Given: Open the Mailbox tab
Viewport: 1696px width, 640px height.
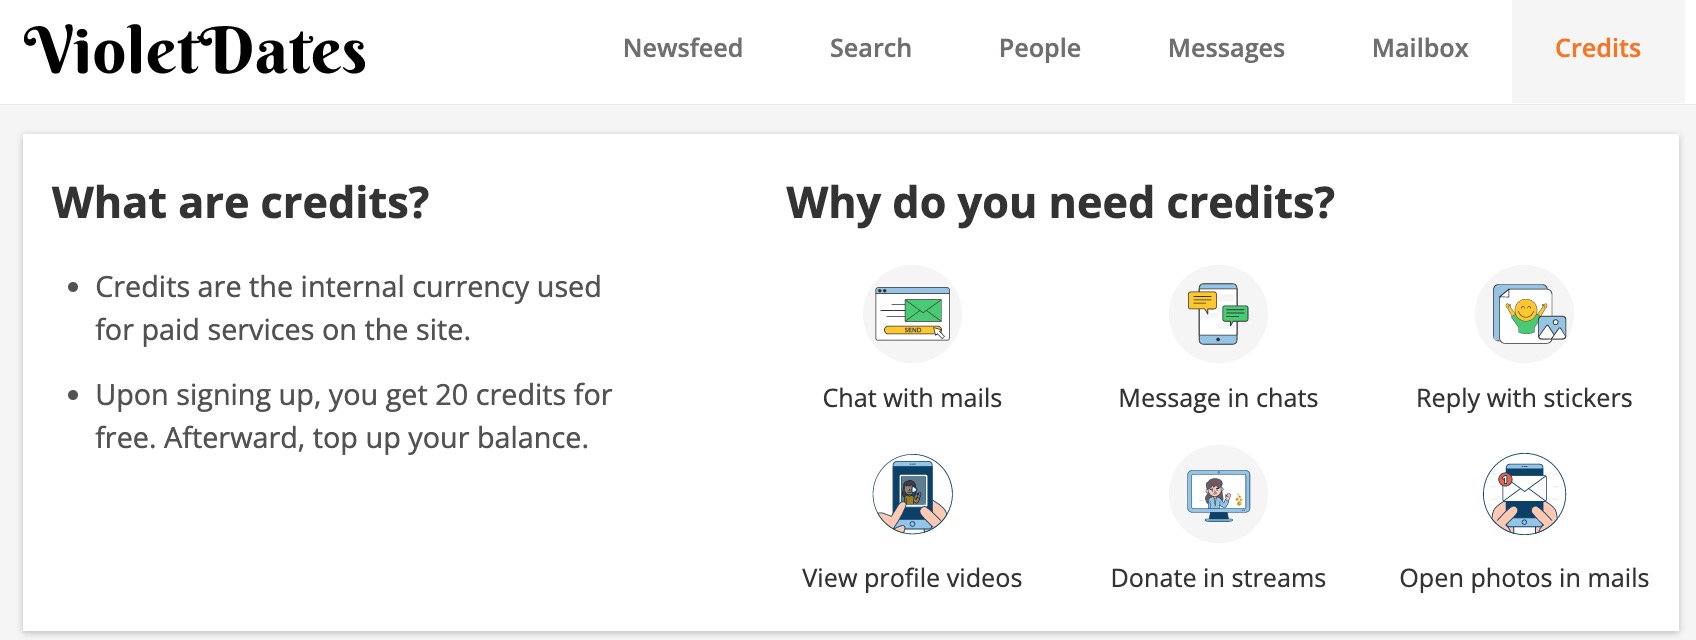Looking at the screenshot, I should tap(1420, 48).
